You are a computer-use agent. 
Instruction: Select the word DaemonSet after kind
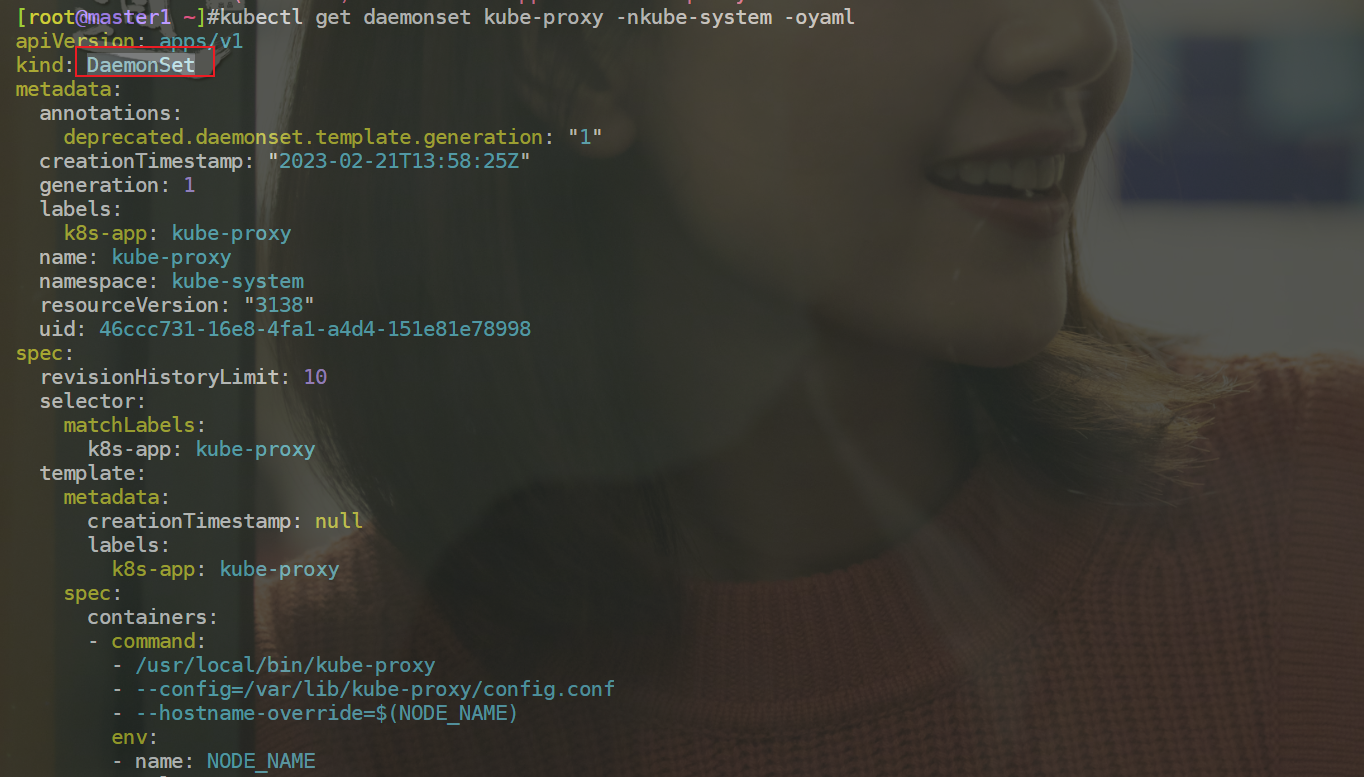pyautogui.click(x=141, y=65)
